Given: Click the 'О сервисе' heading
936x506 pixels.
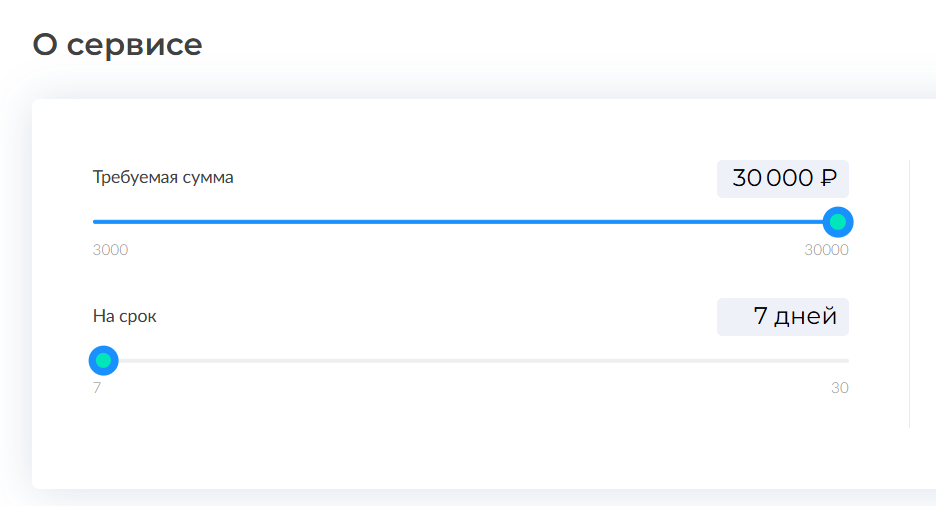Looking at the screenshot, I should [x=117, y=44].
